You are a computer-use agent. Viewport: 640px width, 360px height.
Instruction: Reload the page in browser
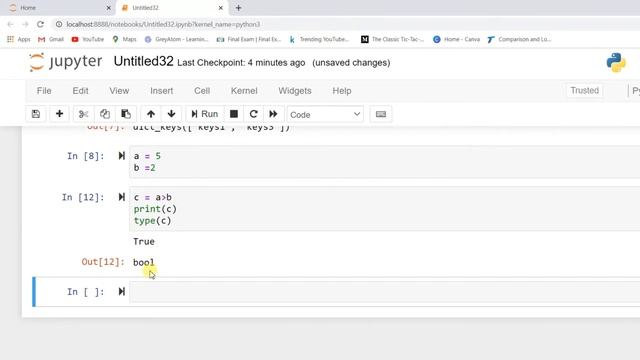40,24
